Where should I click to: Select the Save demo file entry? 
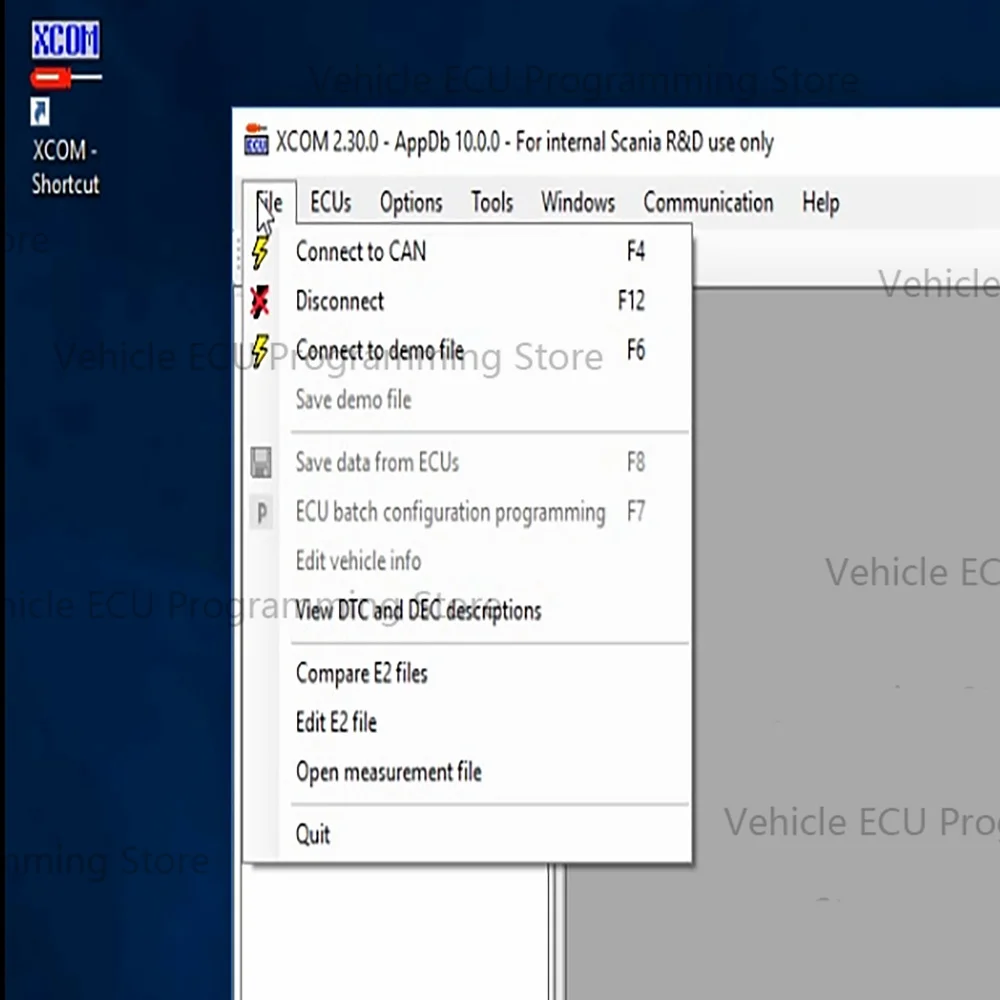pyautogui.click(x=467, y=400)
